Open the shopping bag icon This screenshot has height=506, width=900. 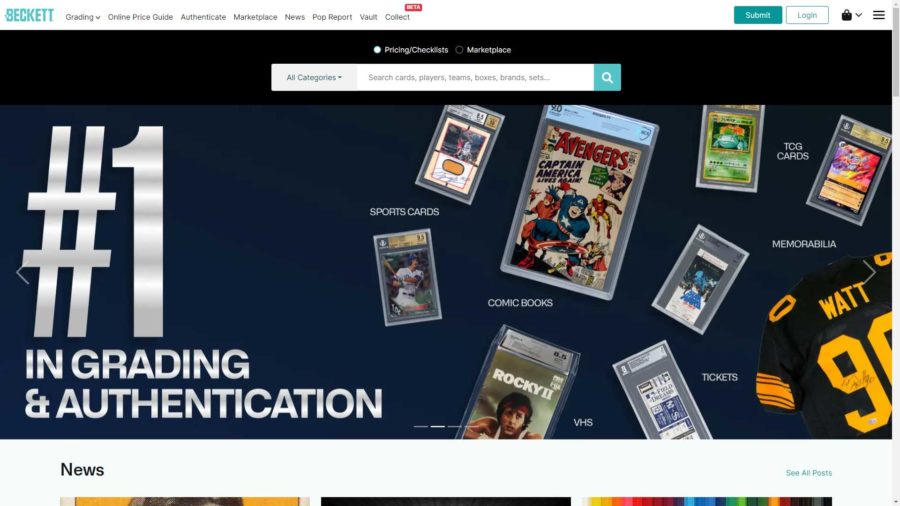coord(846,15)
